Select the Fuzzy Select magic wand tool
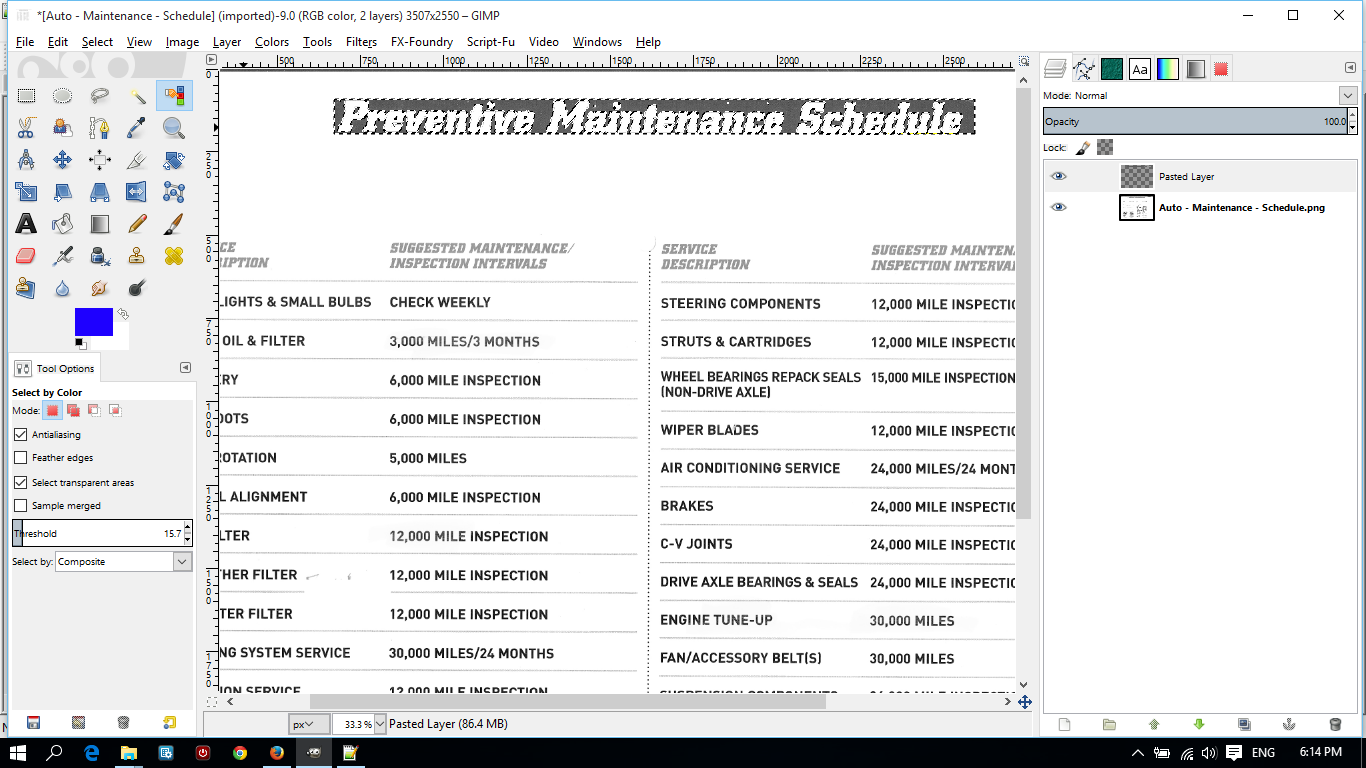The width and height of the screenshot is (1366, 768). point(137,96)
